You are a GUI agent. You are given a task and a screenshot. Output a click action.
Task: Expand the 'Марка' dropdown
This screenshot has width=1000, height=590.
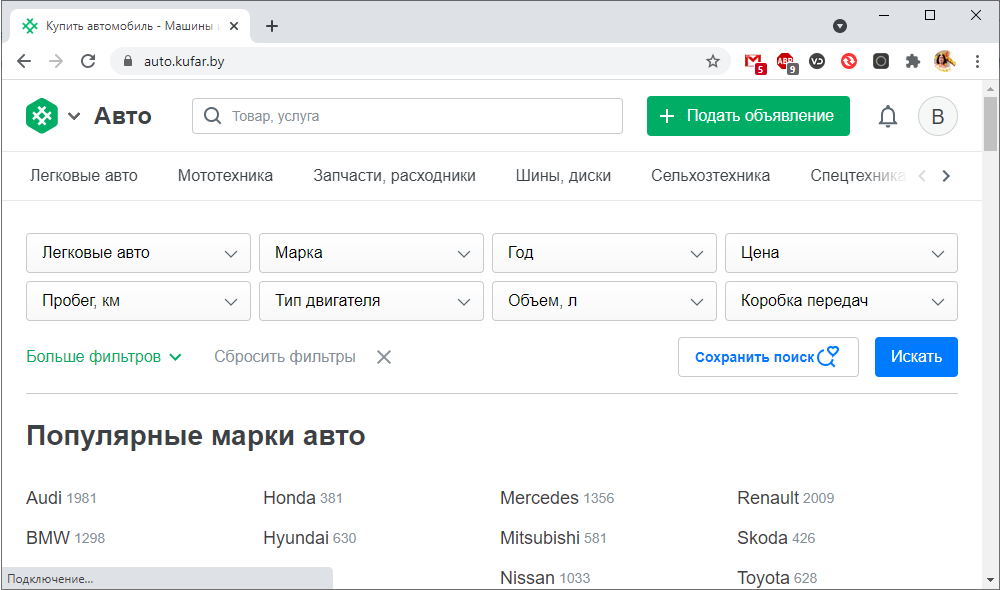pyautogui.click(x=371, y=253)
